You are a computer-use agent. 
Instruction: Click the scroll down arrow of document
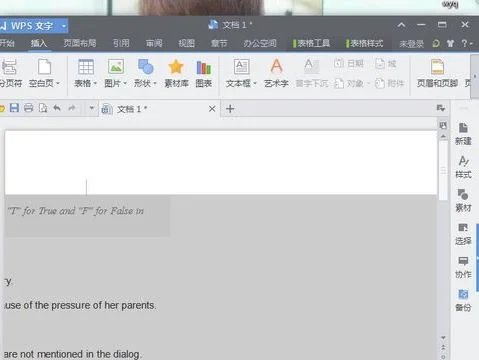[x=443, y=338]
